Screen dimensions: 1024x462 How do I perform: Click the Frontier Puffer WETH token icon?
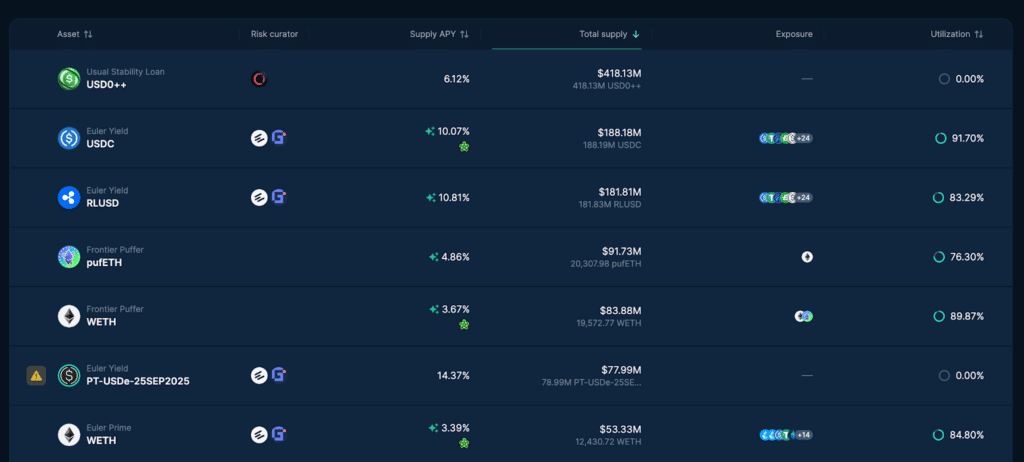pos(69,316)
